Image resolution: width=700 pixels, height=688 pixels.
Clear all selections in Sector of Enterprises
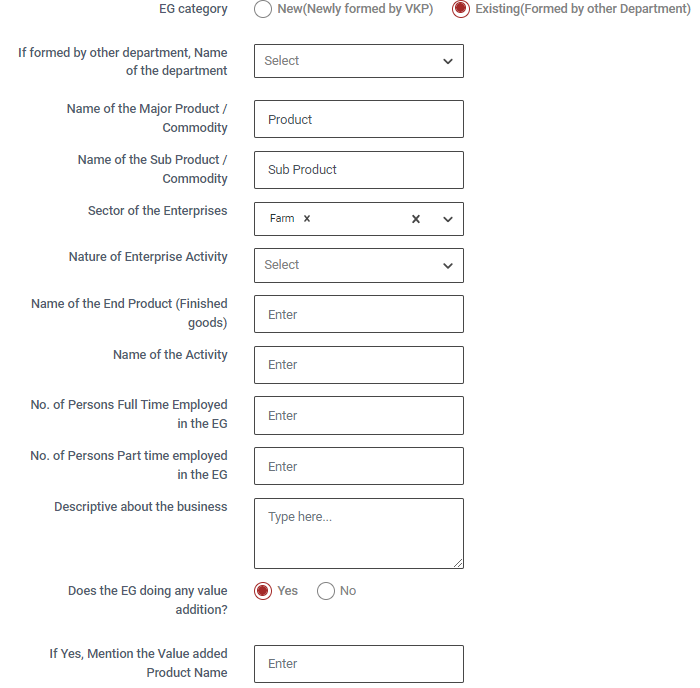point(416,219)
